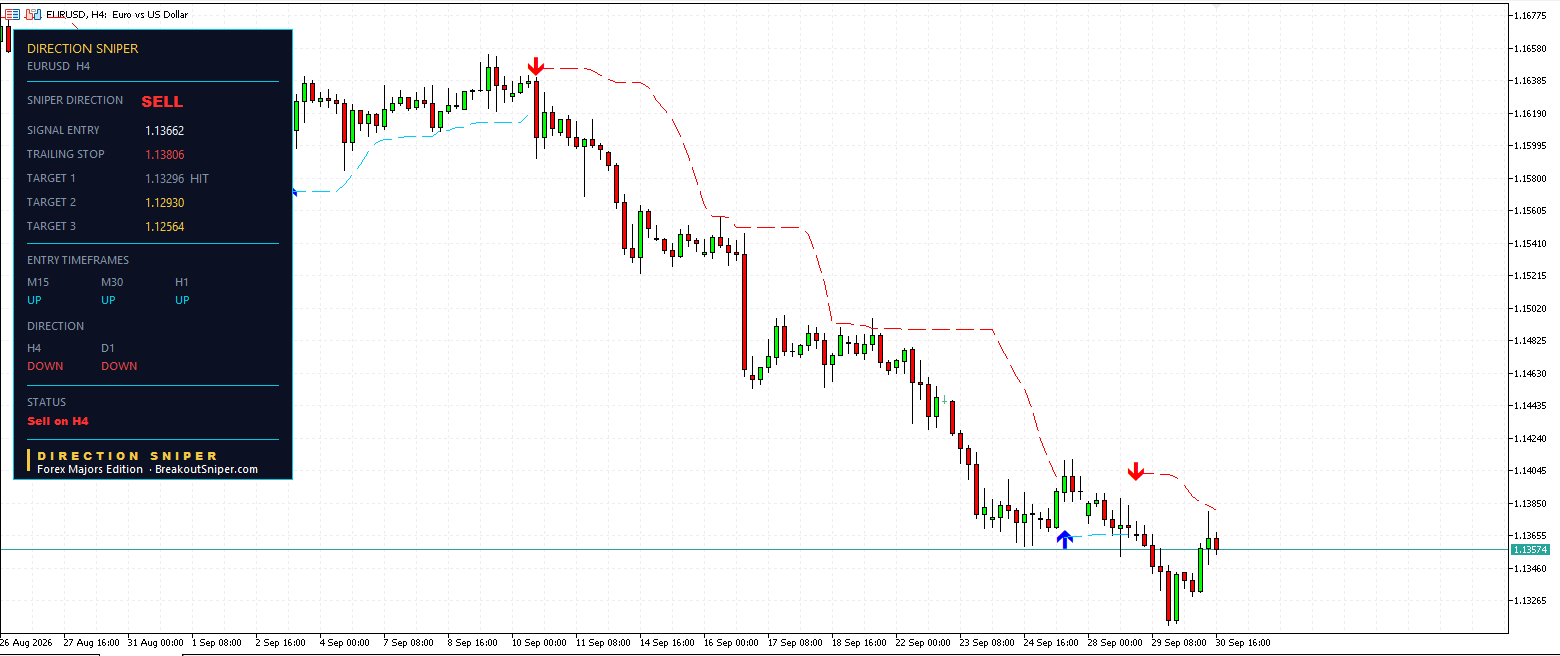
Task: Select the signal entry value 1.13662
Action: tap(165, 131)
